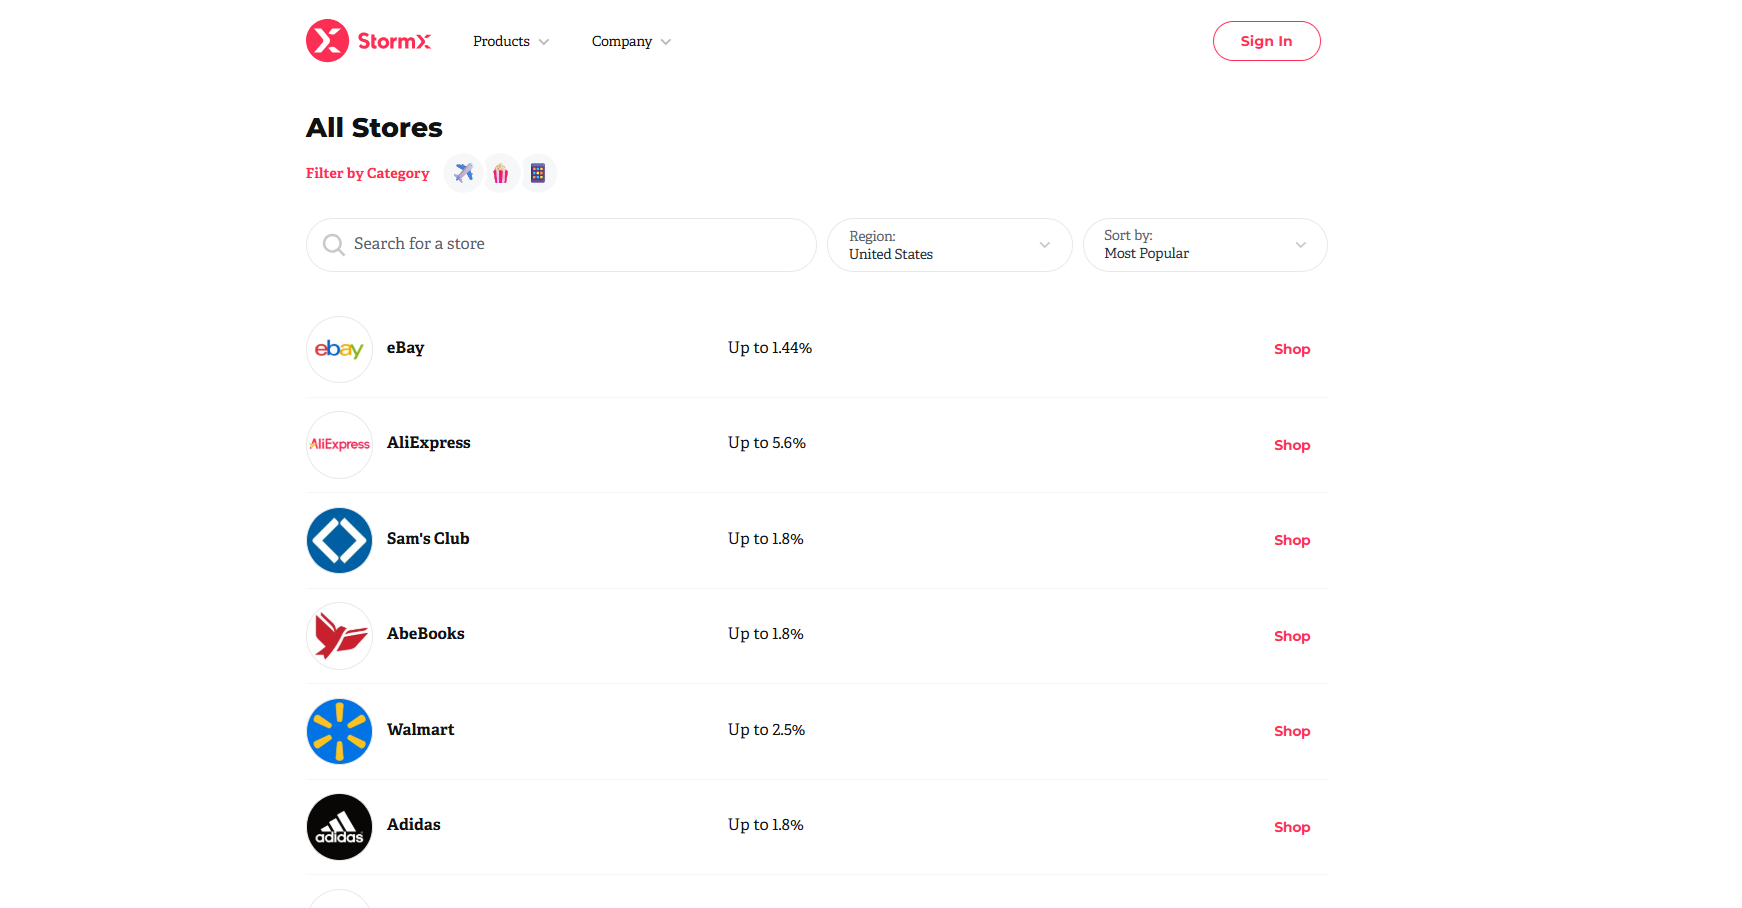Screen dimensions: 1742x908
Task: Open Filter by Category link
Action: click(x=367, y=173)
